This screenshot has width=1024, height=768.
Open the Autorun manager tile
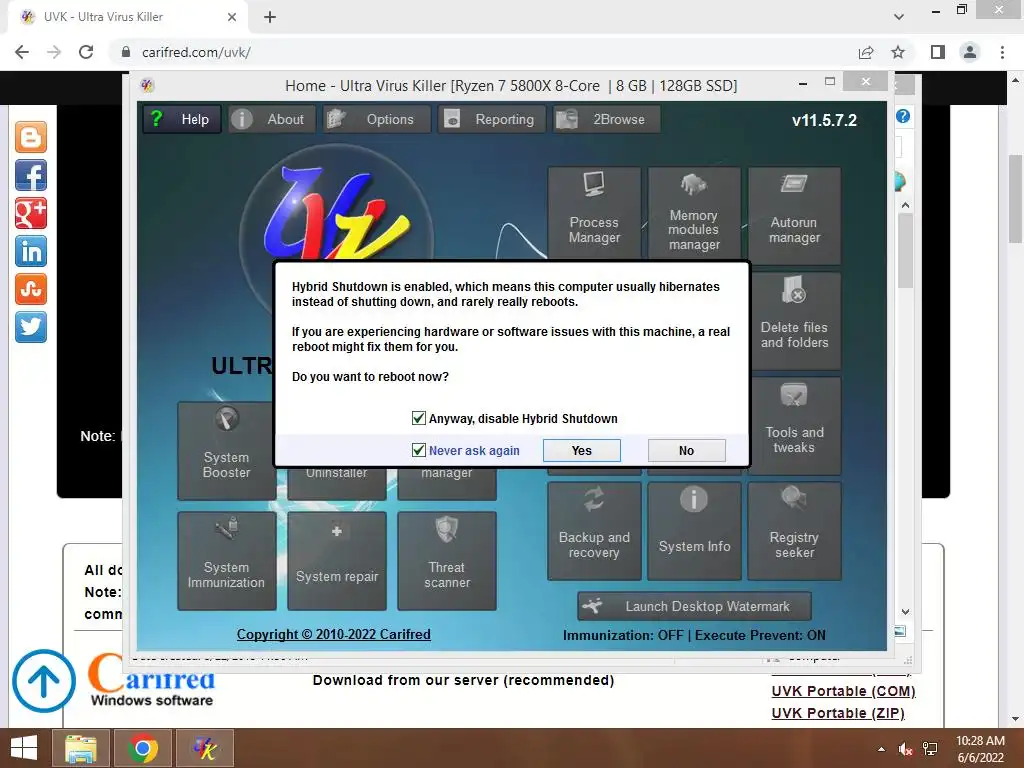pyautogui.click(x=794, y=215)
